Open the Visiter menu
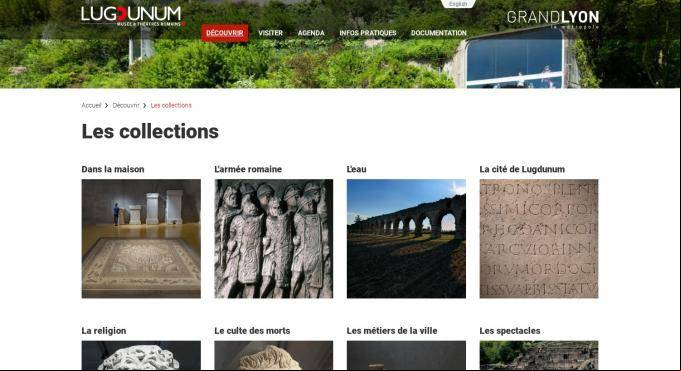The width and height of the screenshot is (681, 371). [x=271, y=33]
